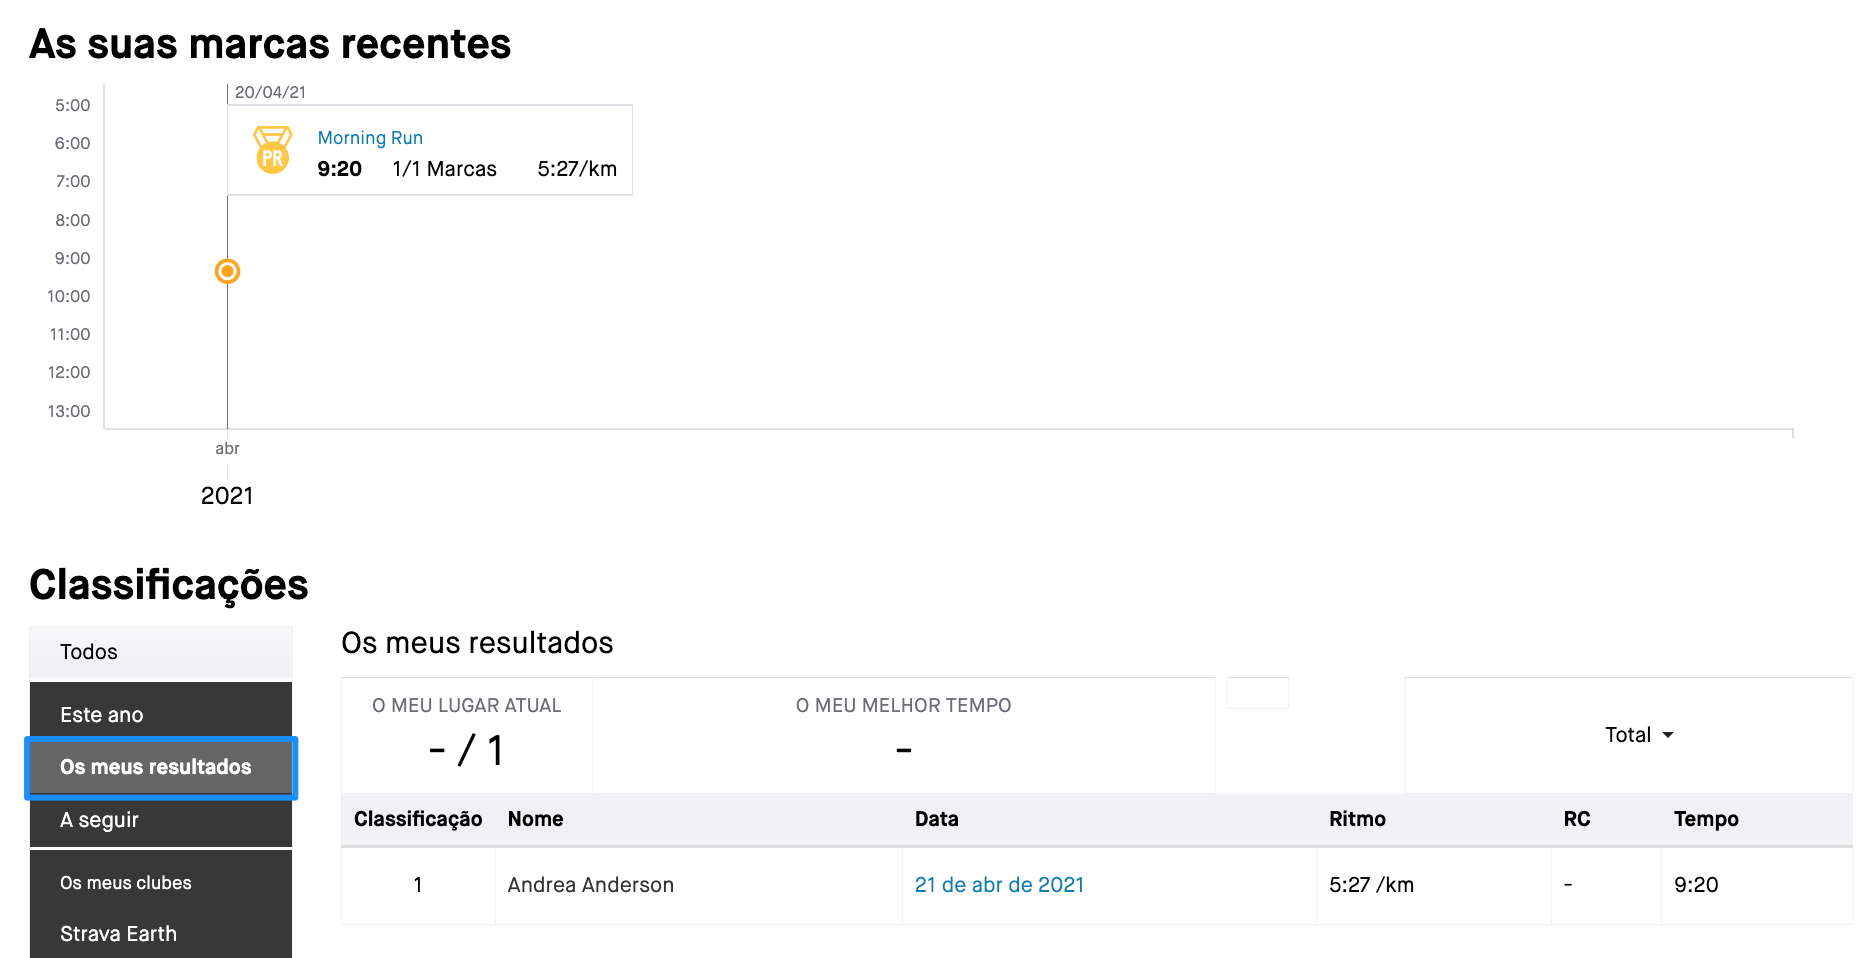
Task: Open the Morning Run activity link
Action: click(370, 138)
